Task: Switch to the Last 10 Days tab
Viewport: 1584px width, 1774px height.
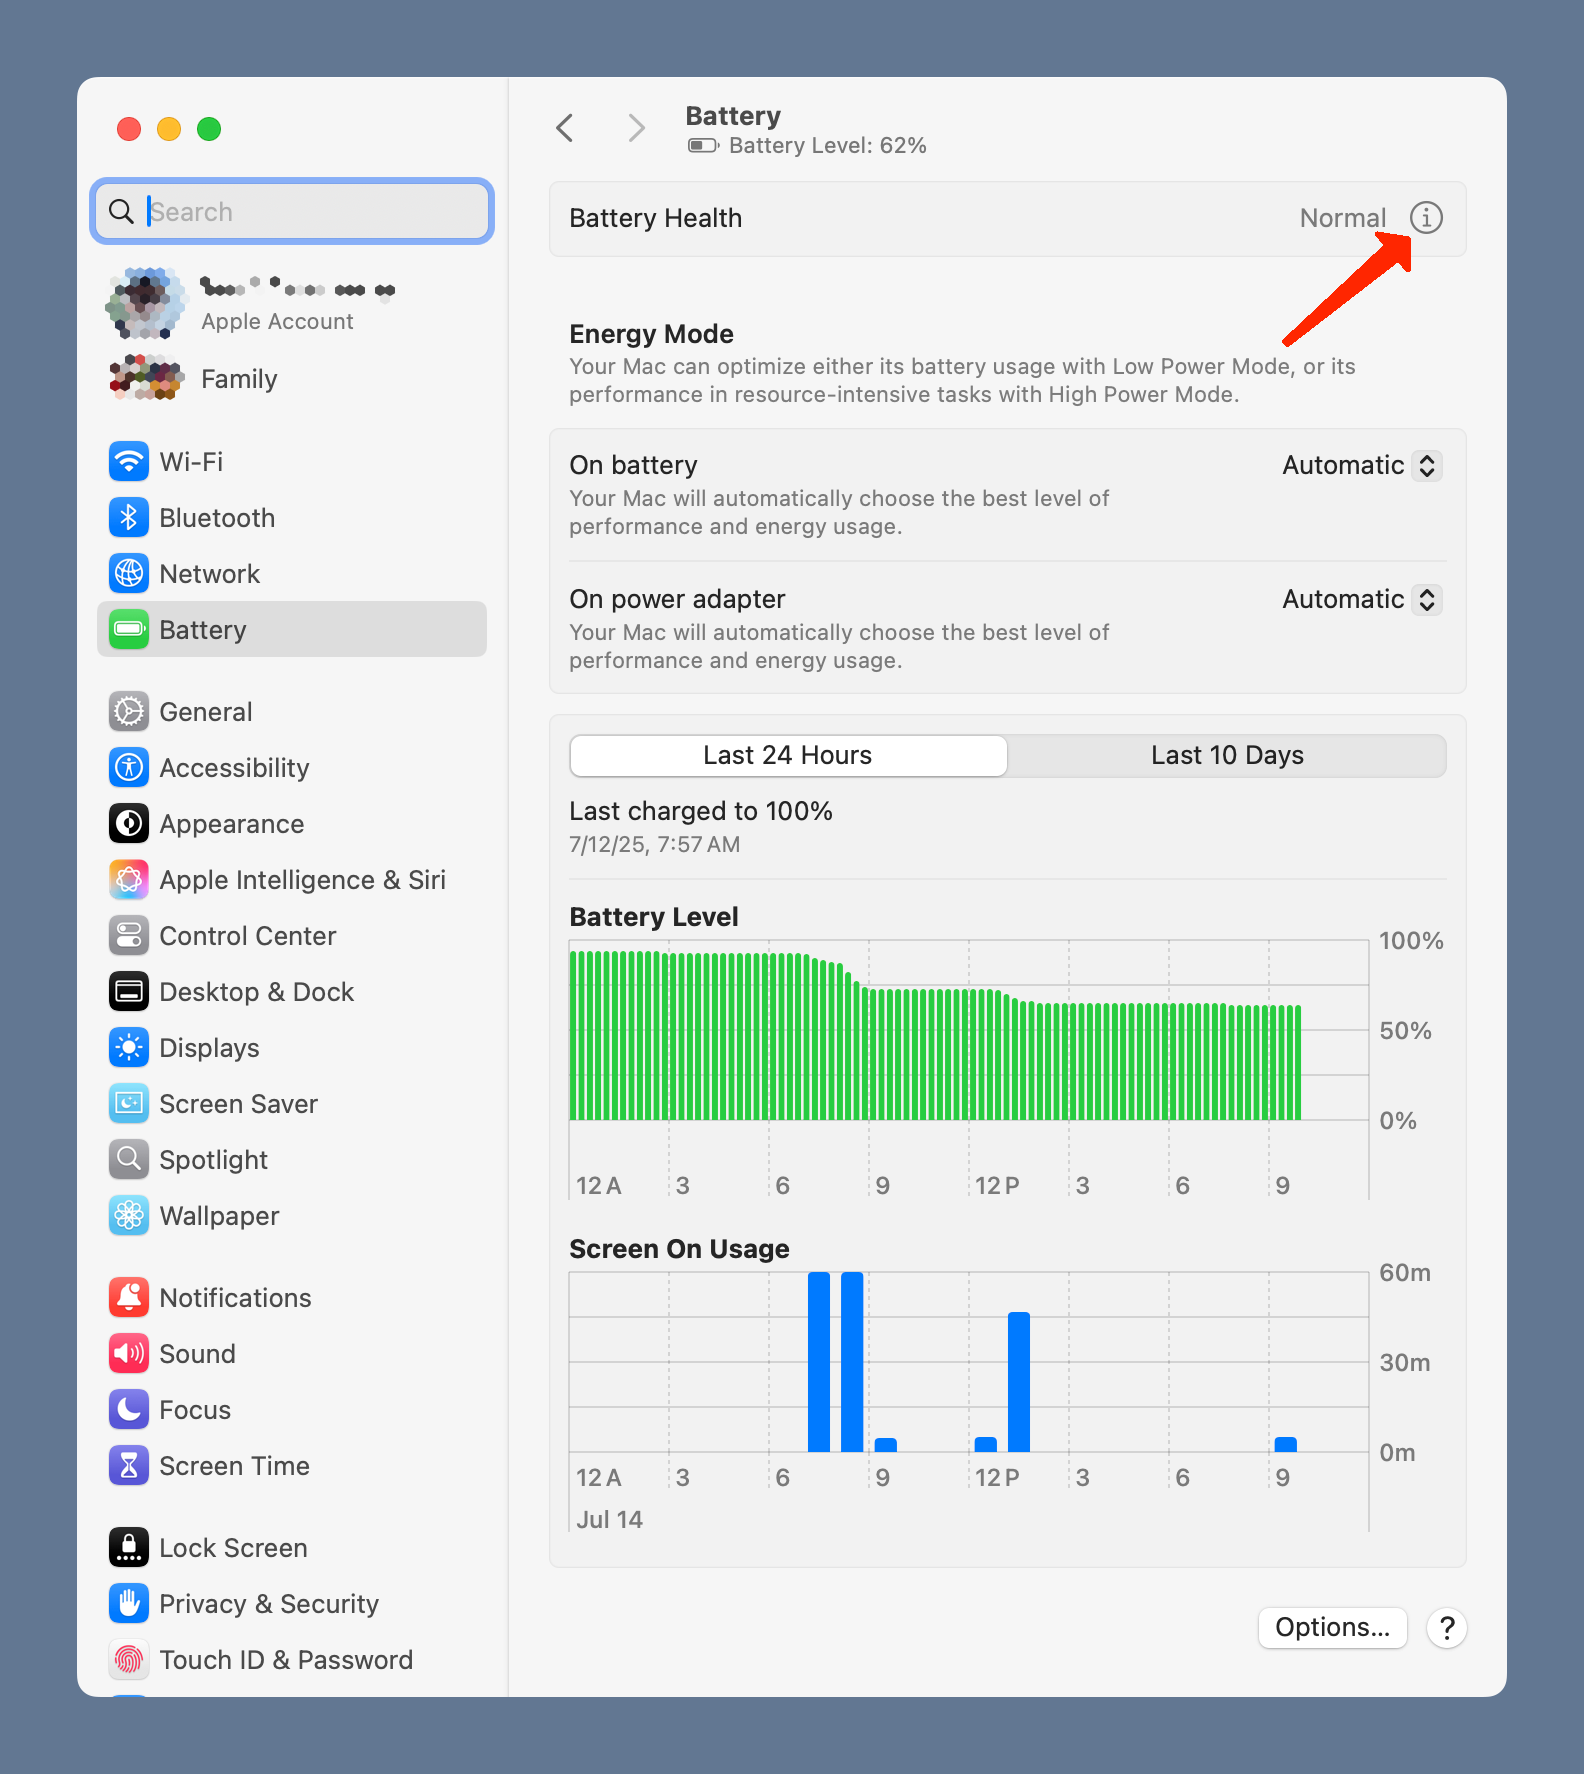Action: click(1227, 756)
